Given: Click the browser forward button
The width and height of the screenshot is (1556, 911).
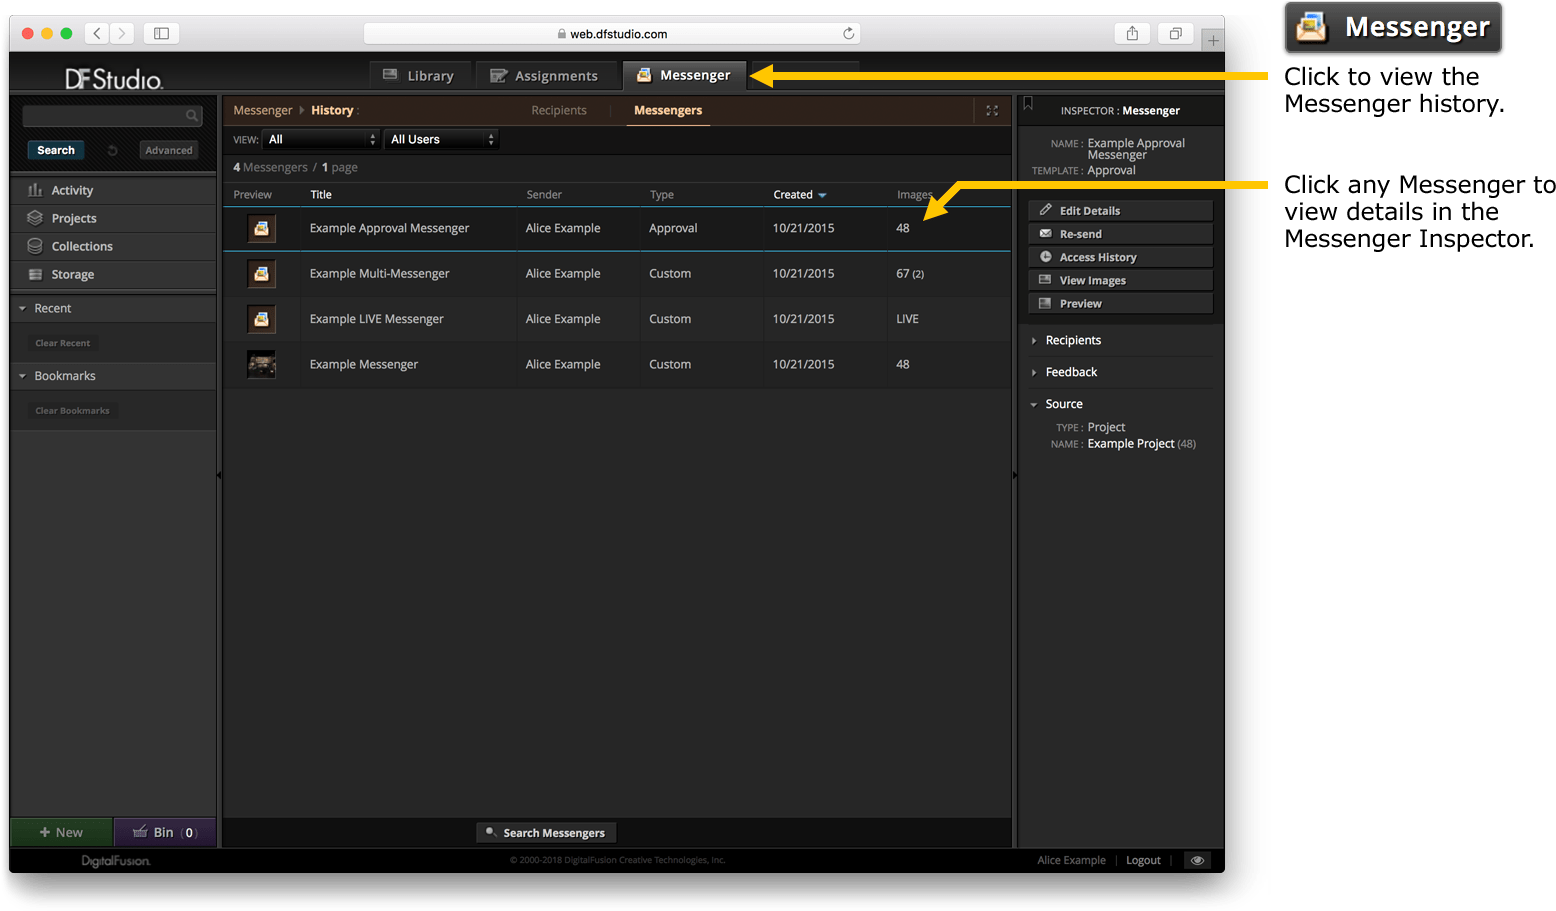Looking at the screenshot, I should pos(122,33).
